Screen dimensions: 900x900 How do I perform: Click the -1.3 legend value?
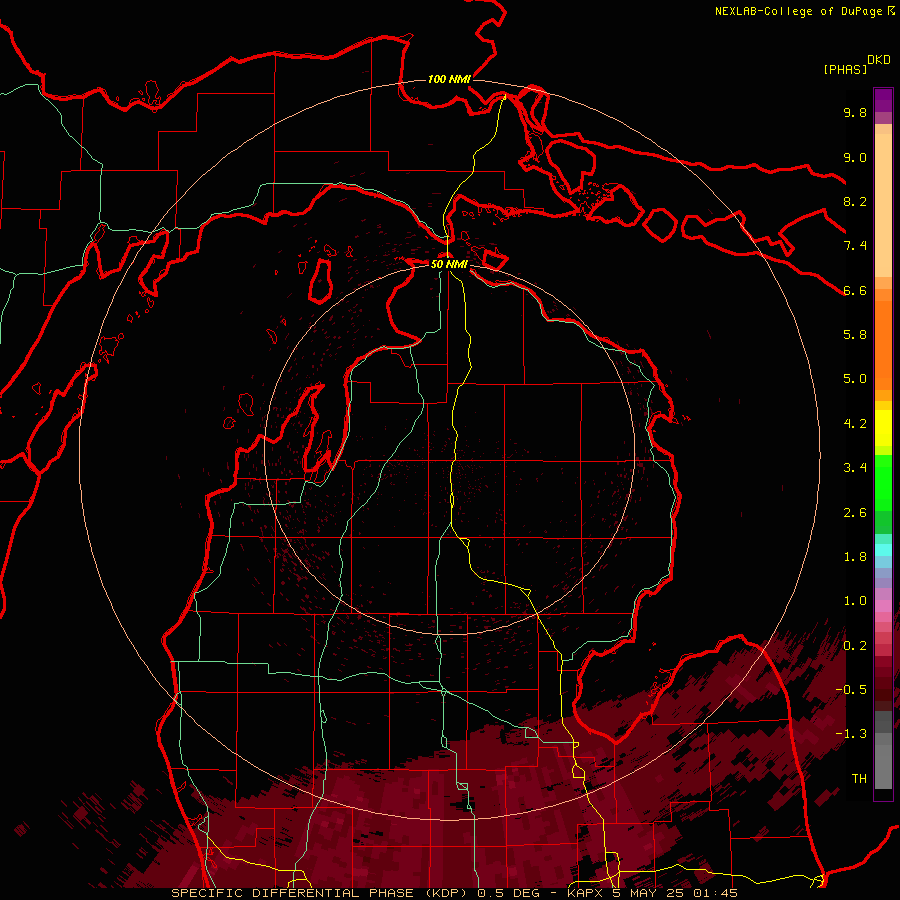click(x=851, y=734)
